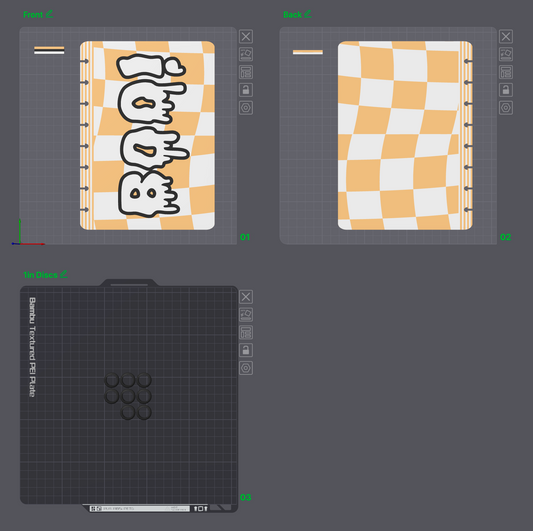The image size is (533, 531).
Task: Toggle the lock on the Back plate
Action: pyautogui.click(x=506, y=90)
